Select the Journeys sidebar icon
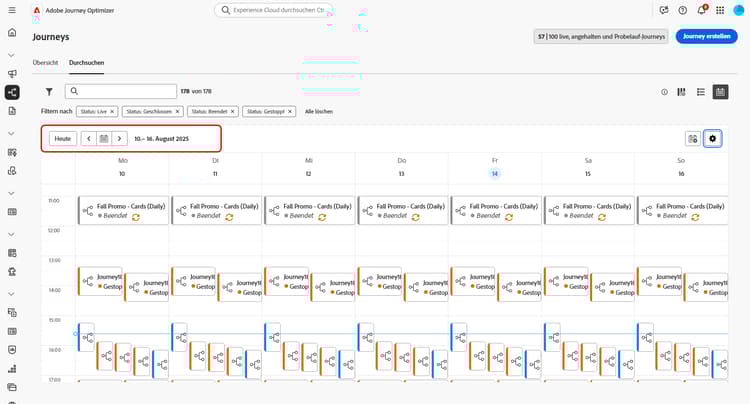 (x=12, y=92)
